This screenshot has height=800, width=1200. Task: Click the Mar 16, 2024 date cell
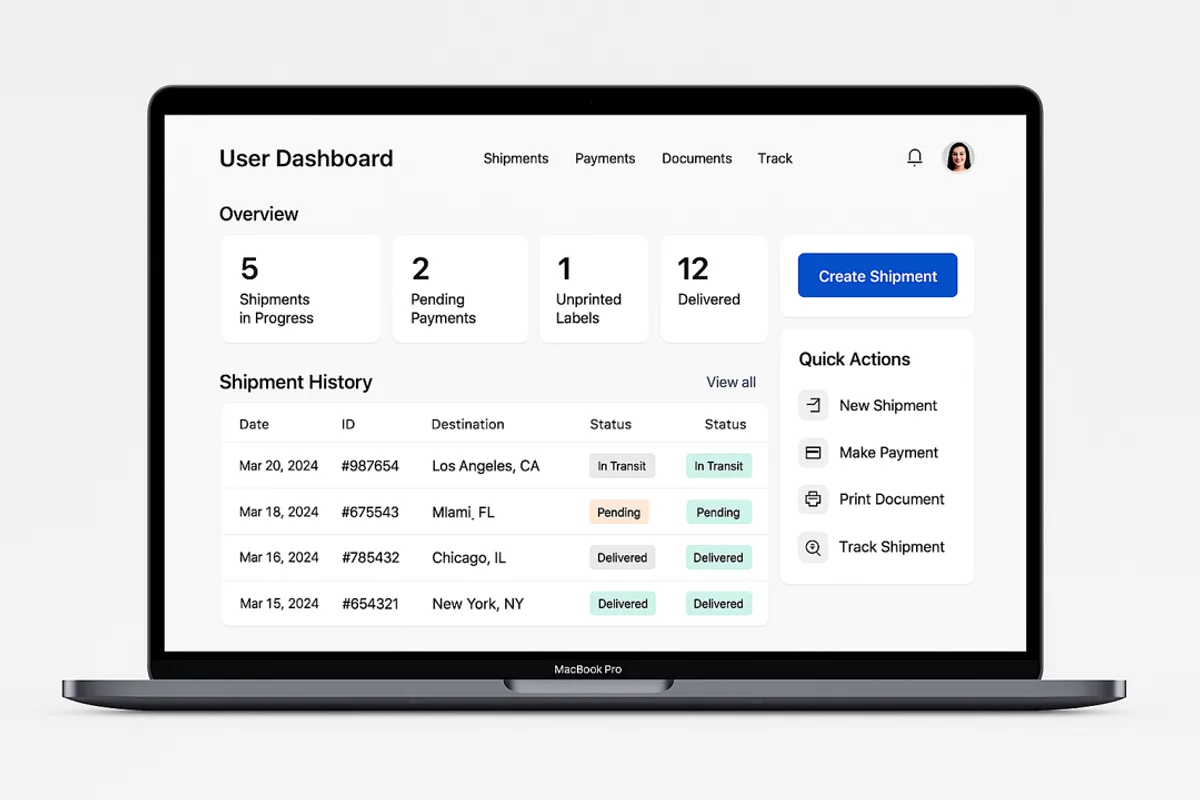(x=279, y=558)
